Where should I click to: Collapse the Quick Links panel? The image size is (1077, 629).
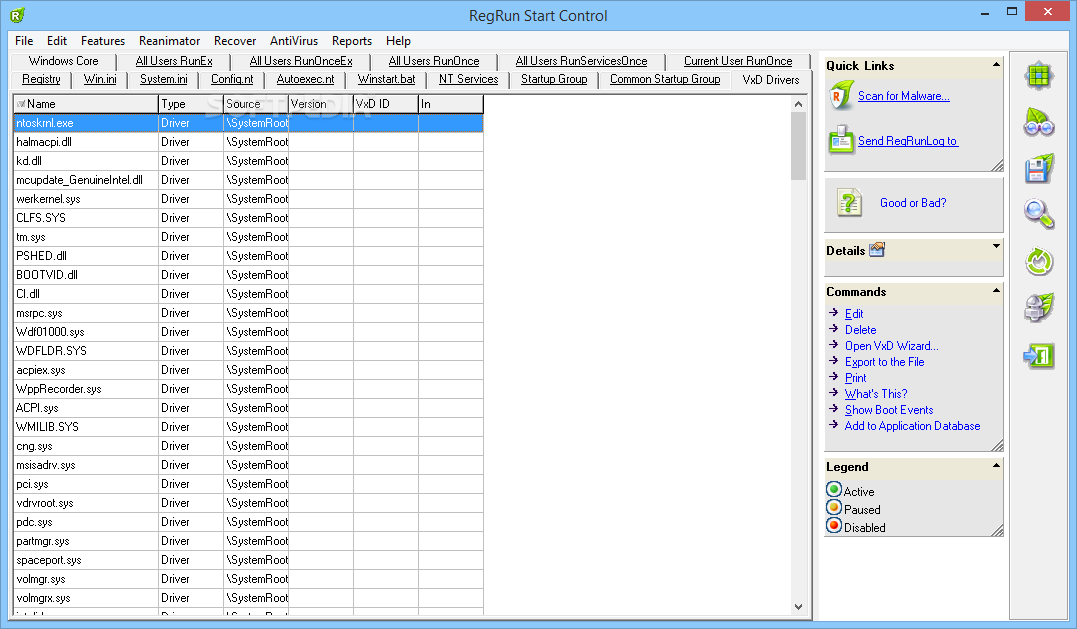coord(996,65)
